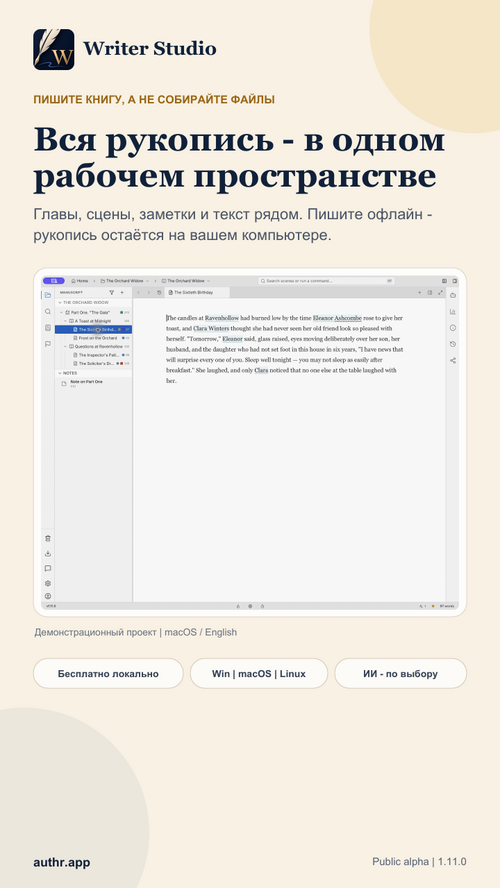The image size is (500, 888).
Task: Open the authr.app link
Action: 61,863
